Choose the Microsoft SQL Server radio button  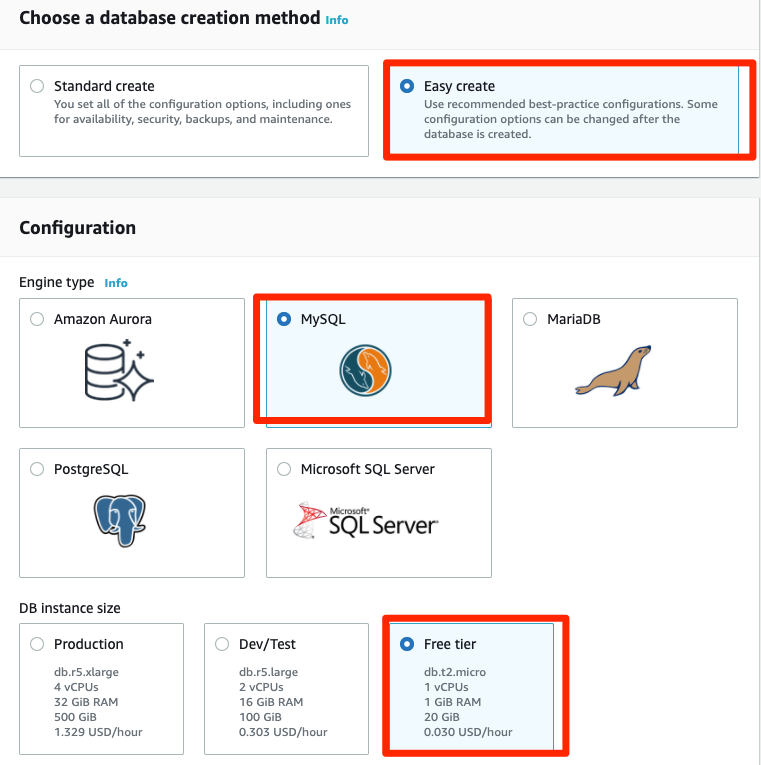[284, 469]
